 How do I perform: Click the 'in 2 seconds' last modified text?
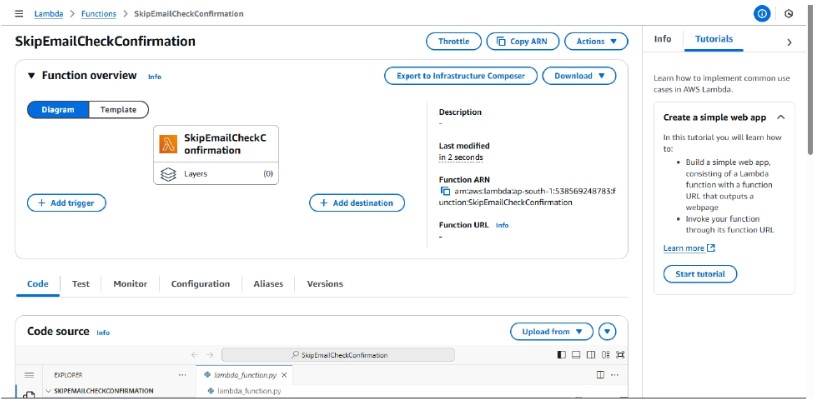pos(461,157)
